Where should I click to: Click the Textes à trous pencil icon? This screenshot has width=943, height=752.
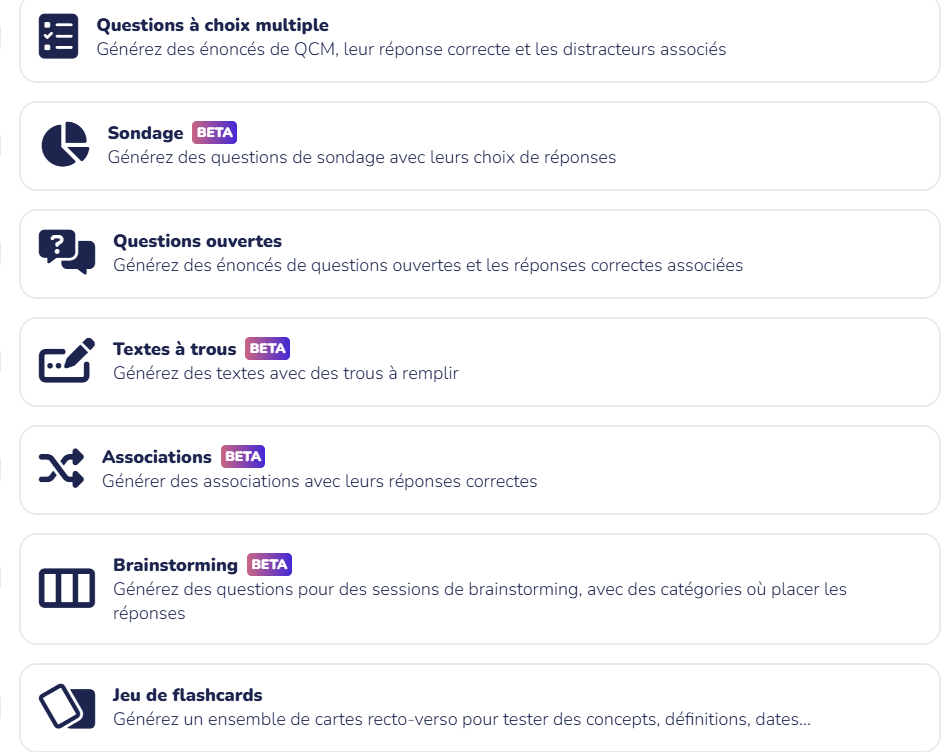[x=67, y=360]
